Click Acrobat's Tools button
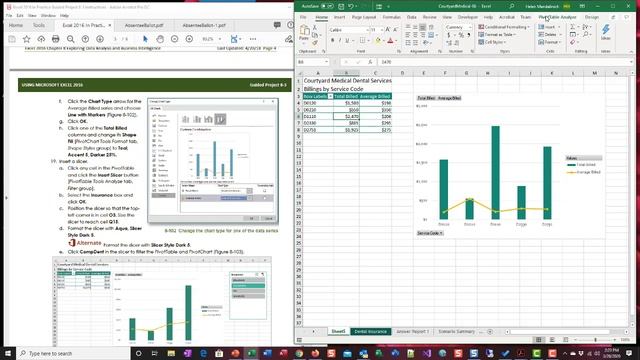Viewport: 640px width, 360px height. (x=39, y=25)
